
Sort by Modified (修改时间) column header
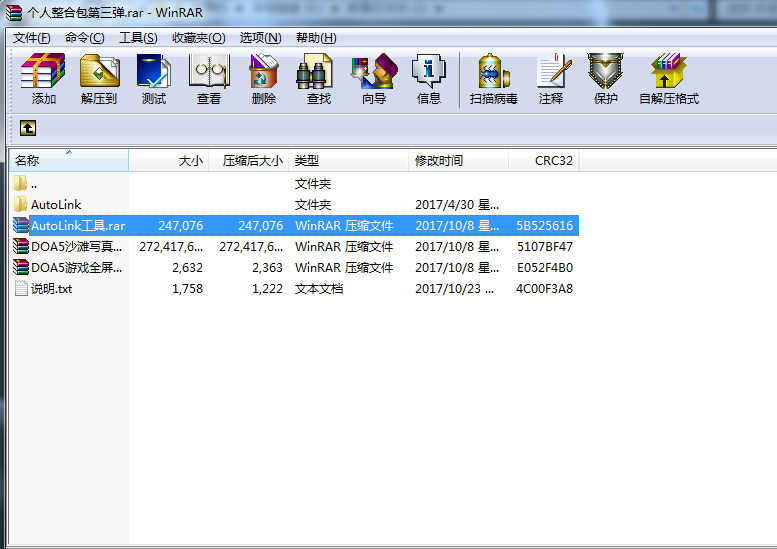[x=458, y=161]
